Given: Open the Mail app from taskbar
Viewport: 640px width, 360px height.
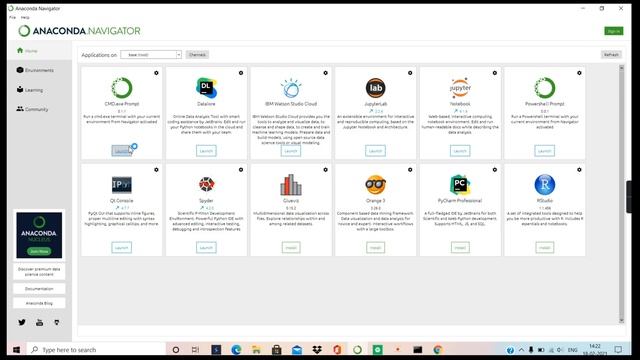Looking at the screenshot, I should [297, 350].
